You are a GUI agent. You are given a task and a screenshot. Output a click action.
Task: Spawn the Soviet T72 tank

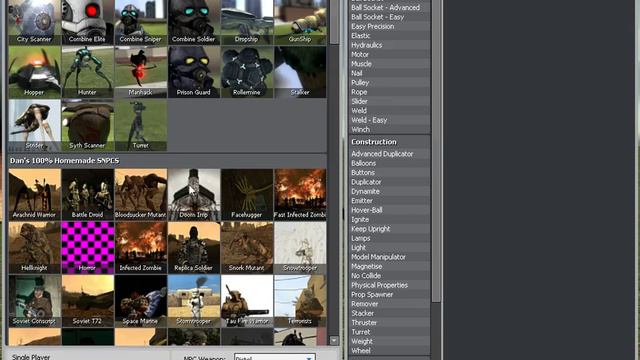pyautogui.click(x=87, y=301)
